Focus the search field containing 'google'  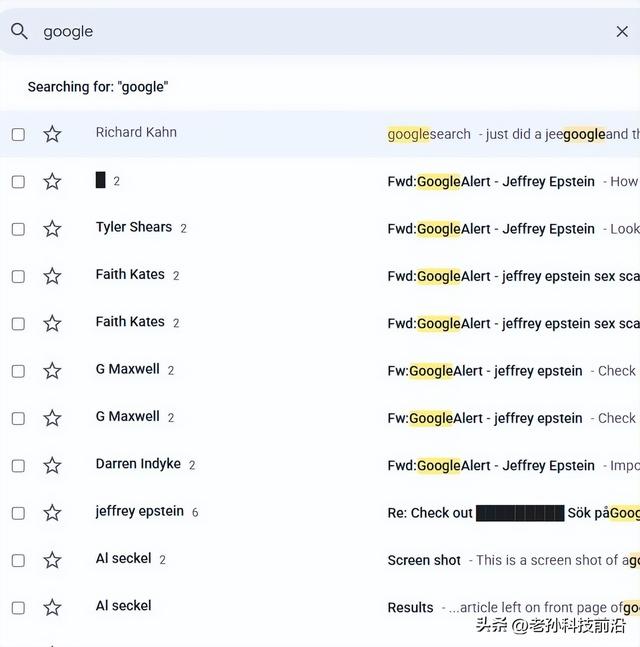pyautogui.click(x=320, y=31)
